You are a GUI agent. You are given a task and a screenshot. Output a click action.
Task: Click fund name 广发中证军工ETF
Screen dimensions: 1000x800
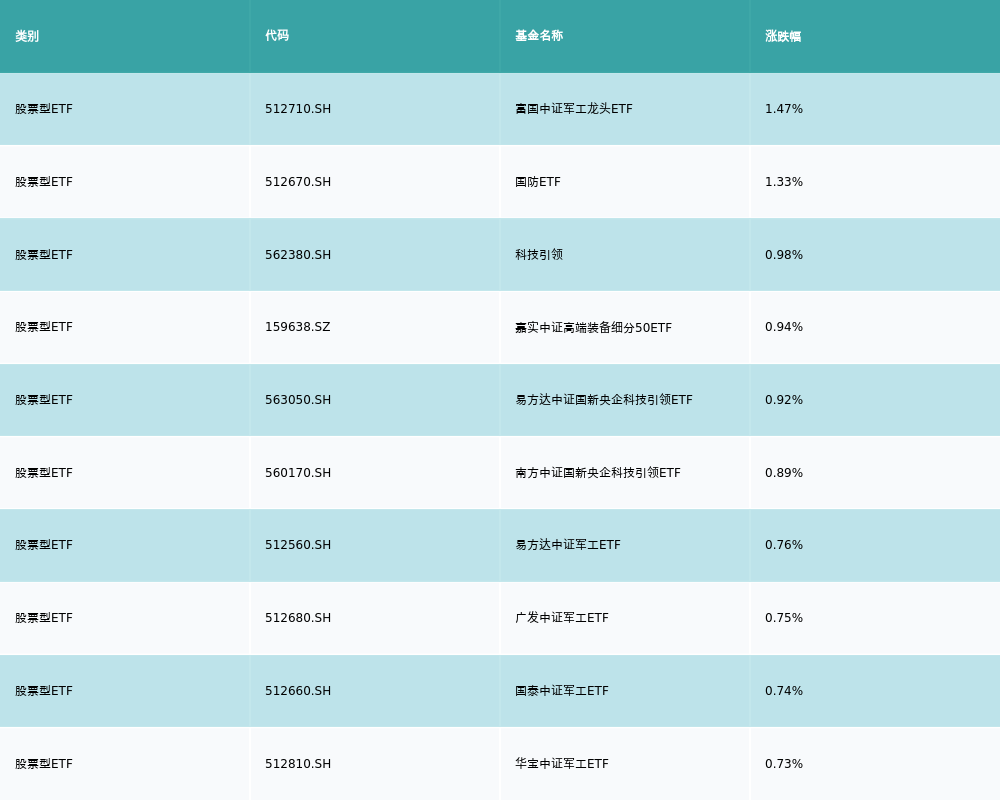tap(562, 618)
